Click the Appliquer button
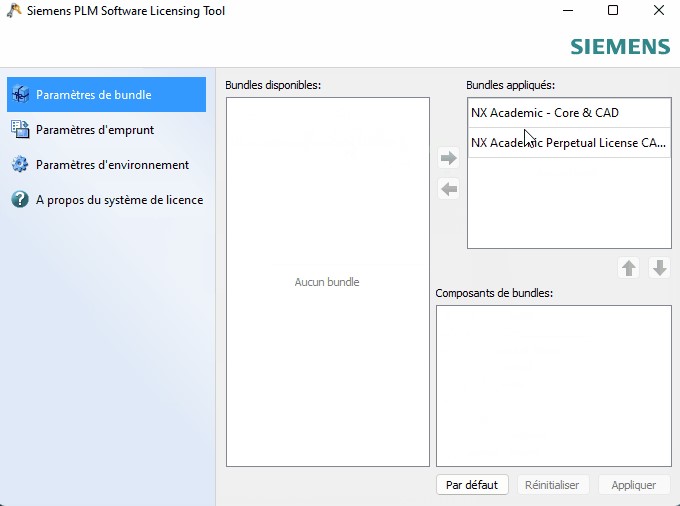Image resolution: width=680 pixels, height=506 pixels. pos(634,485)
